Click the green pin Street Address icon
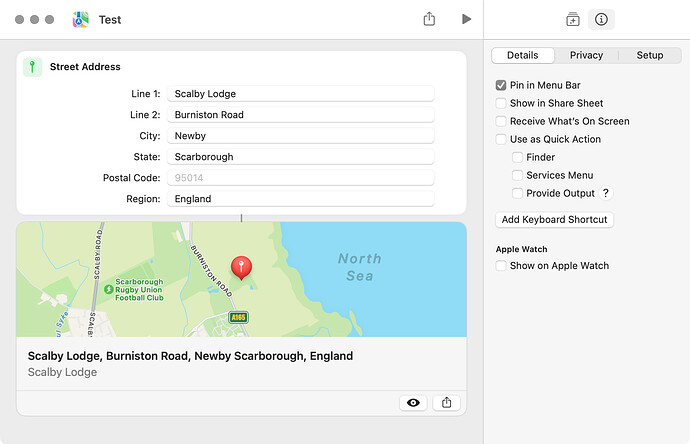690x444 pixels. point(32,67)
